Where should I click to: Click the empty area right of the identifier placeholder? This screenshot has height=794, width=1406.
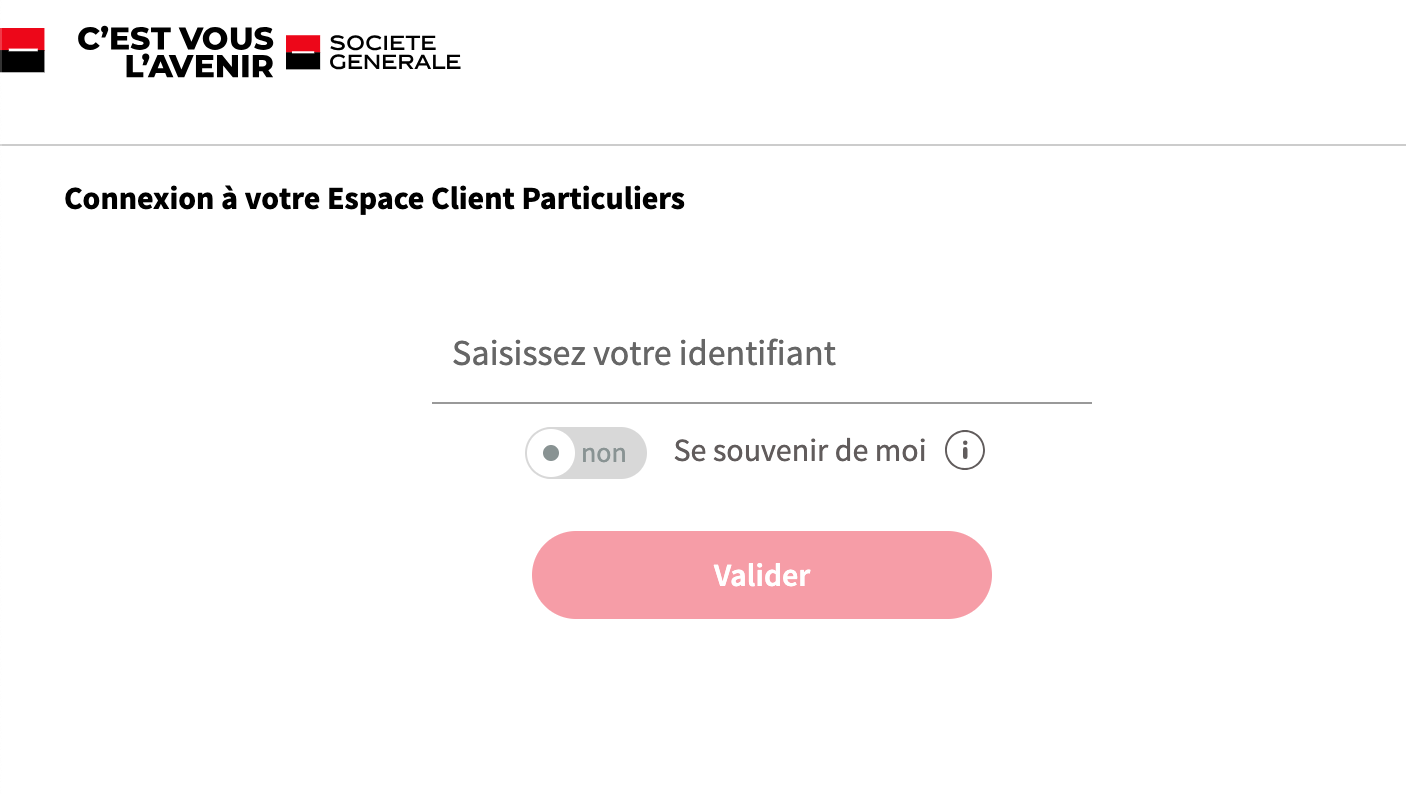964,355
